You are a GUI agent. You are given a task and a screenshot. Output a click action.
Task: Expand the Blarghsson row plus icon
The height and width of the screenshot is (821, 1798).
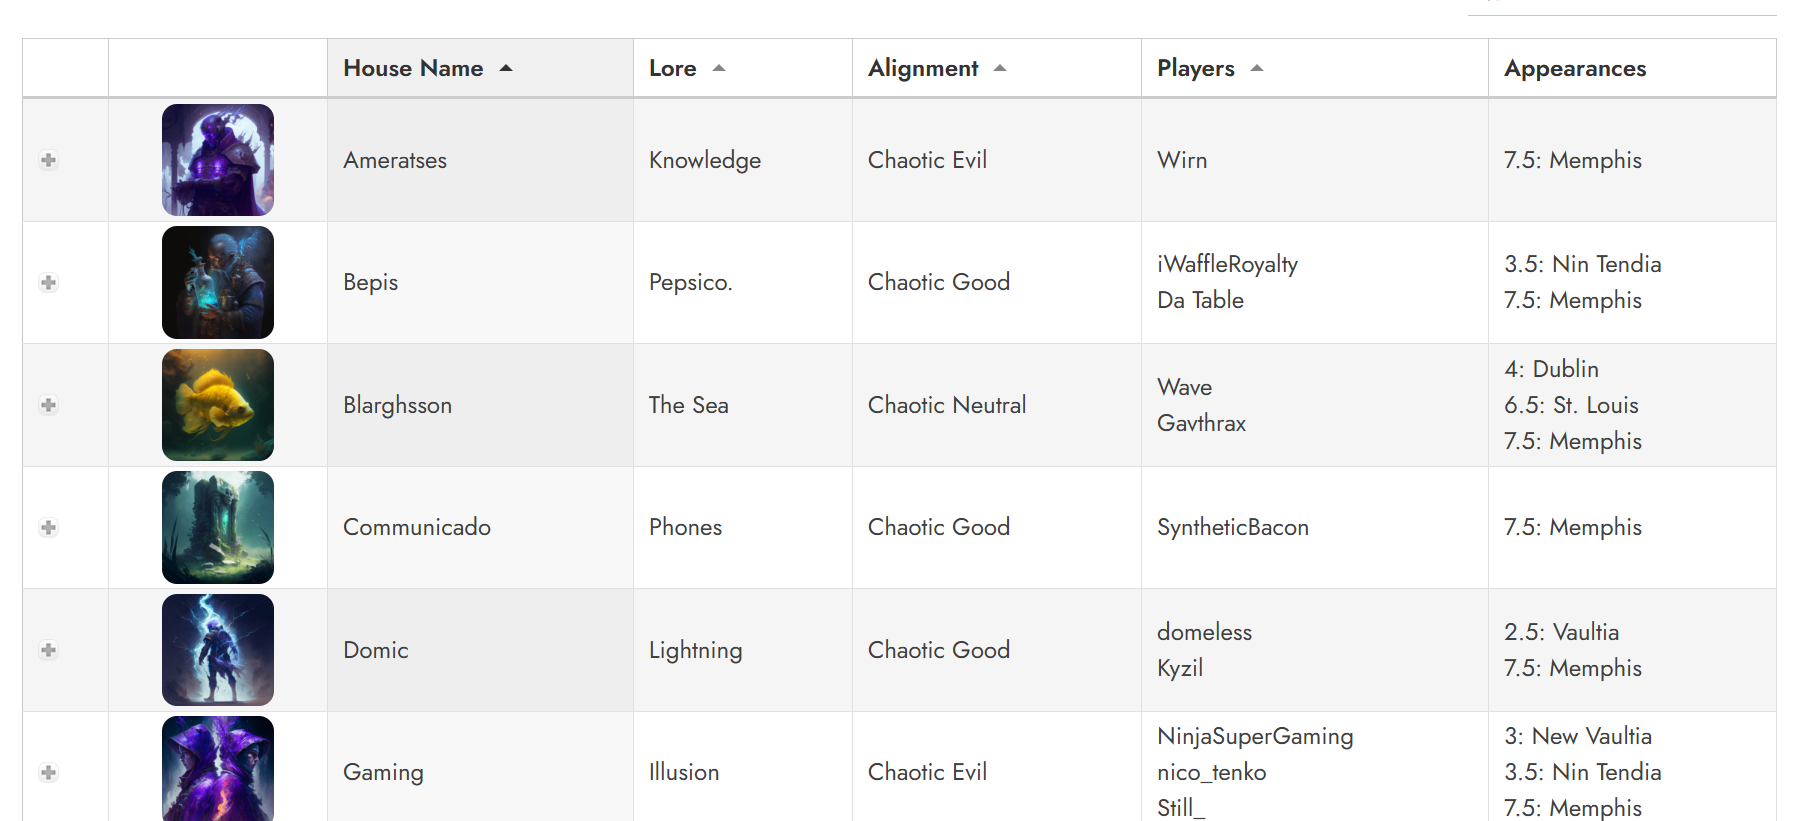[48, 405]
